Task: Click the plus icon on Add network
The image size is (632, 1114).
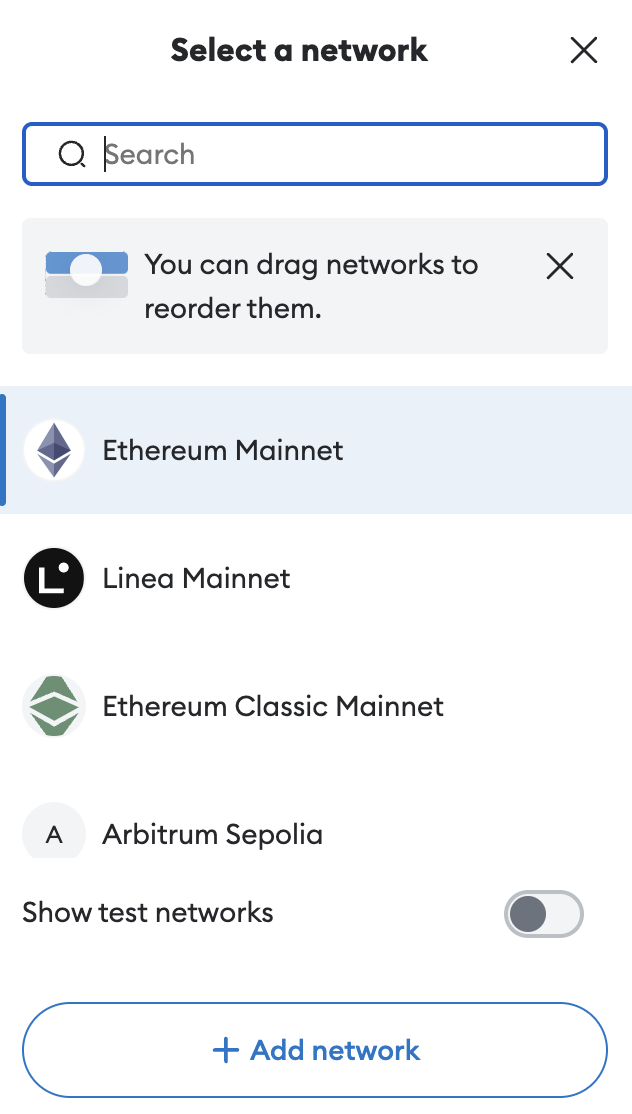Action: [226, 1050]
